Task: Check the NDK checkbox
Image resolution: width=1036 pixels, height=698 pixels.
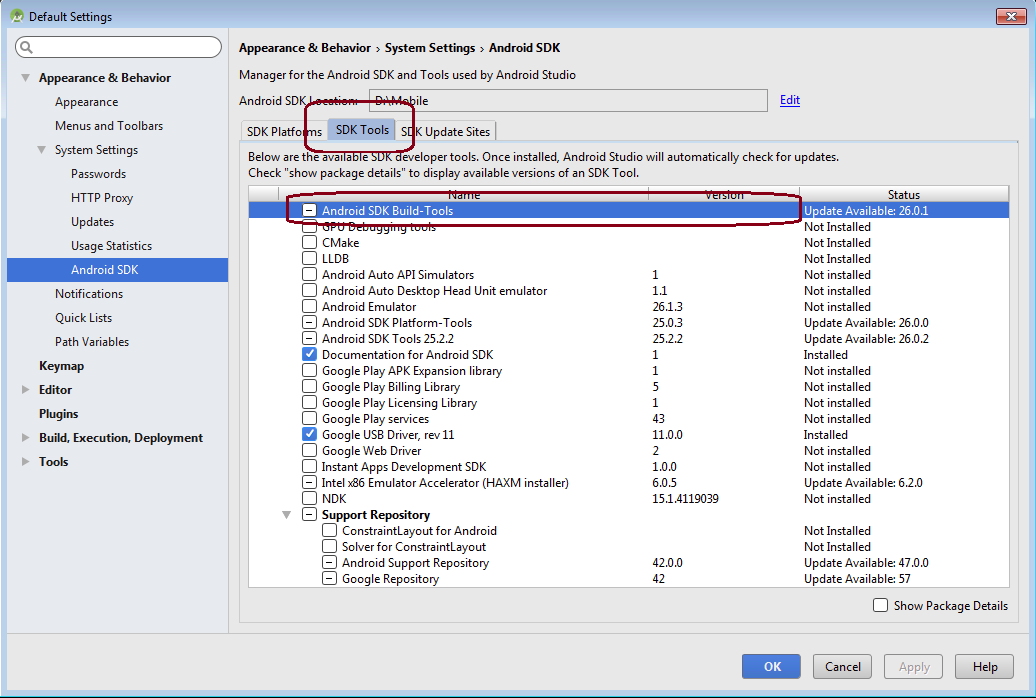Action: 310,499
